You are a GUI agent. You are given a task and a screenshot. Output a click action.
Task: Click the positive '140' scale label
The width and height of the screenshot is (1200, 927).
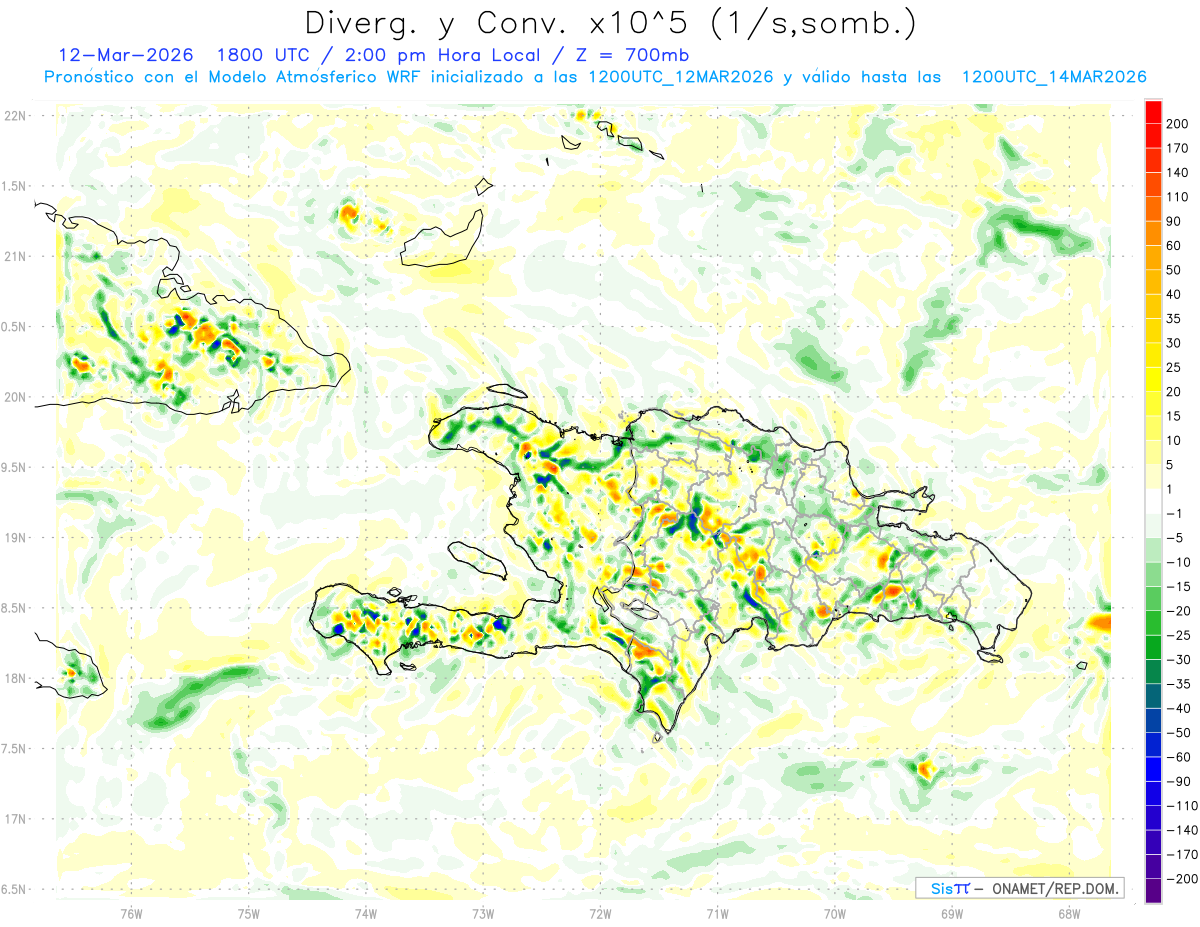[x=1178, y=173]
